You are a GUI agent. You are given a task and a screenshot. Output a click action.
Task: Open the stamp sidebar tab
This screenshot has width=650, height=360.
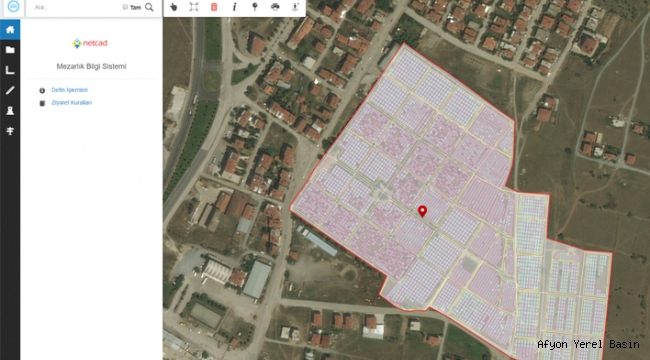coord(10,111)
